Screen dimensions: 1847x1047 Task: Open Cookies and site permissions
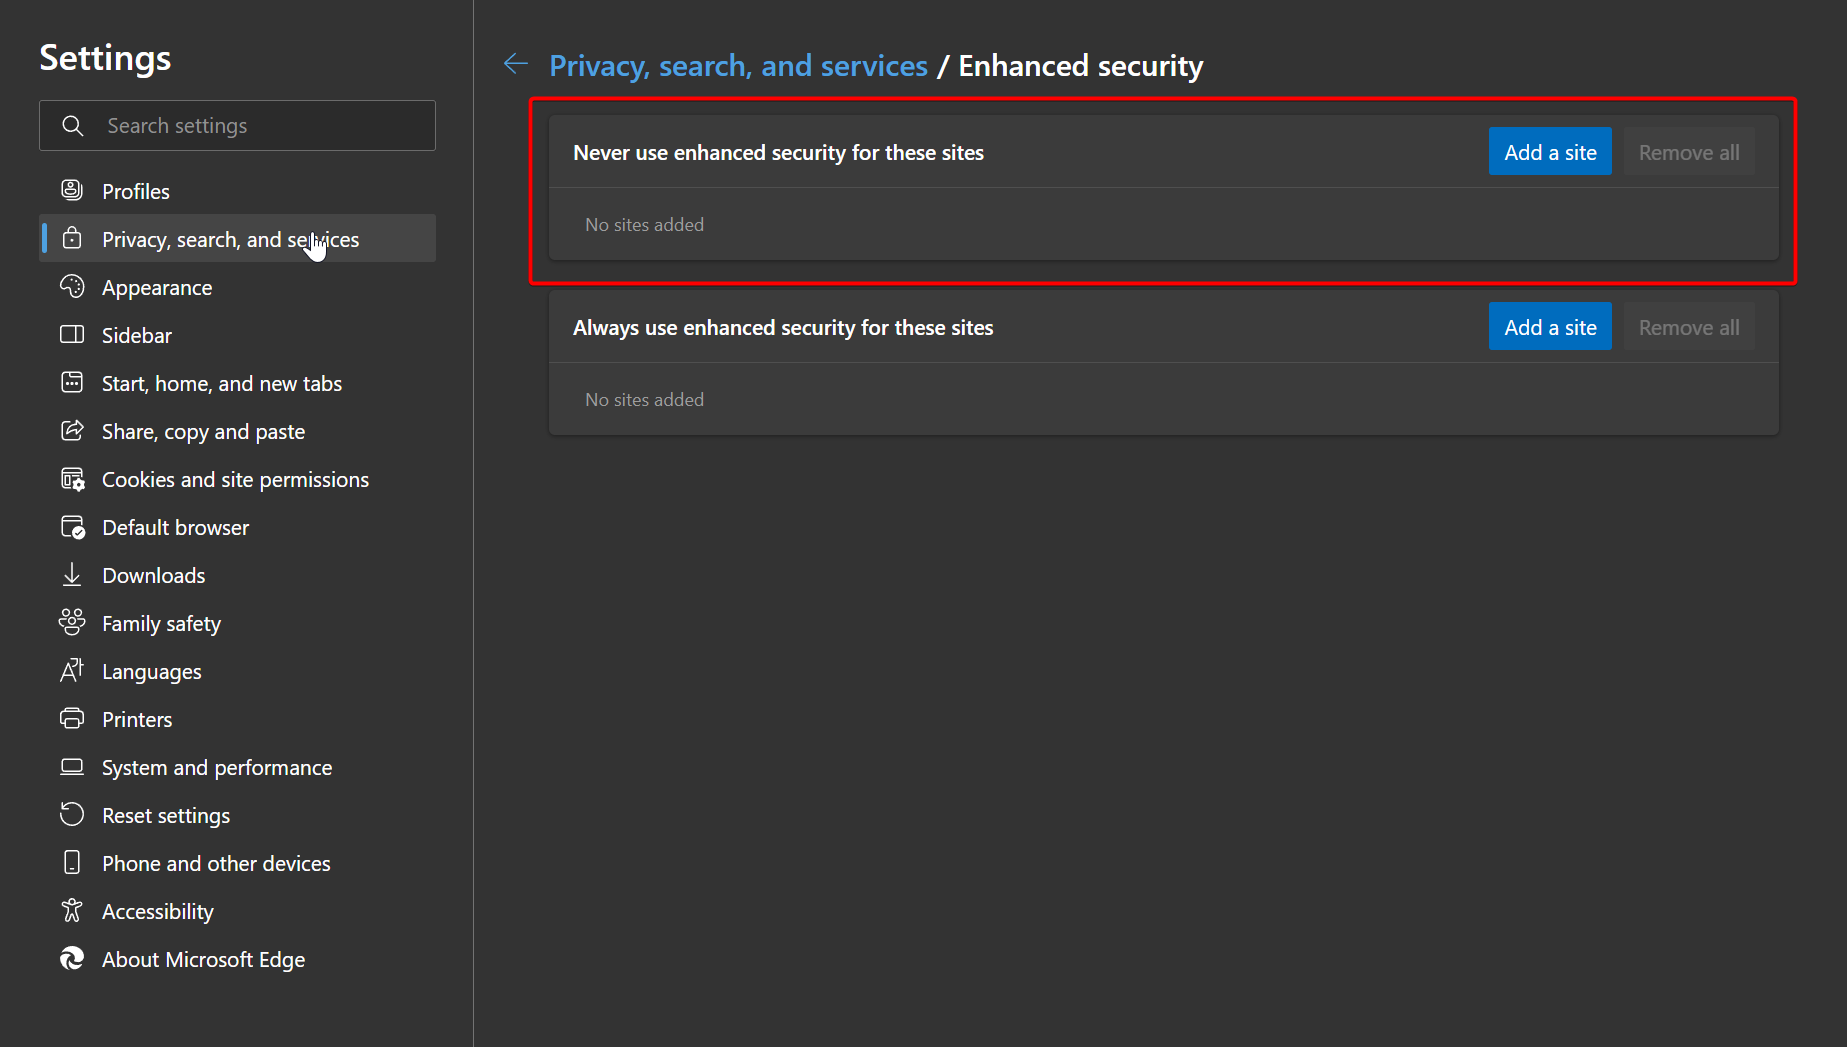point(235,480)
